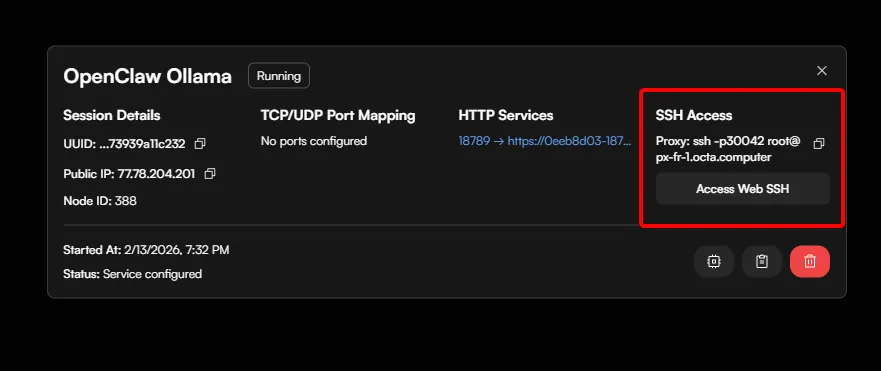This screenshot has width=881, height=371.
Task: Click the SSH proxy command text
Action: (x=728, y=149)
